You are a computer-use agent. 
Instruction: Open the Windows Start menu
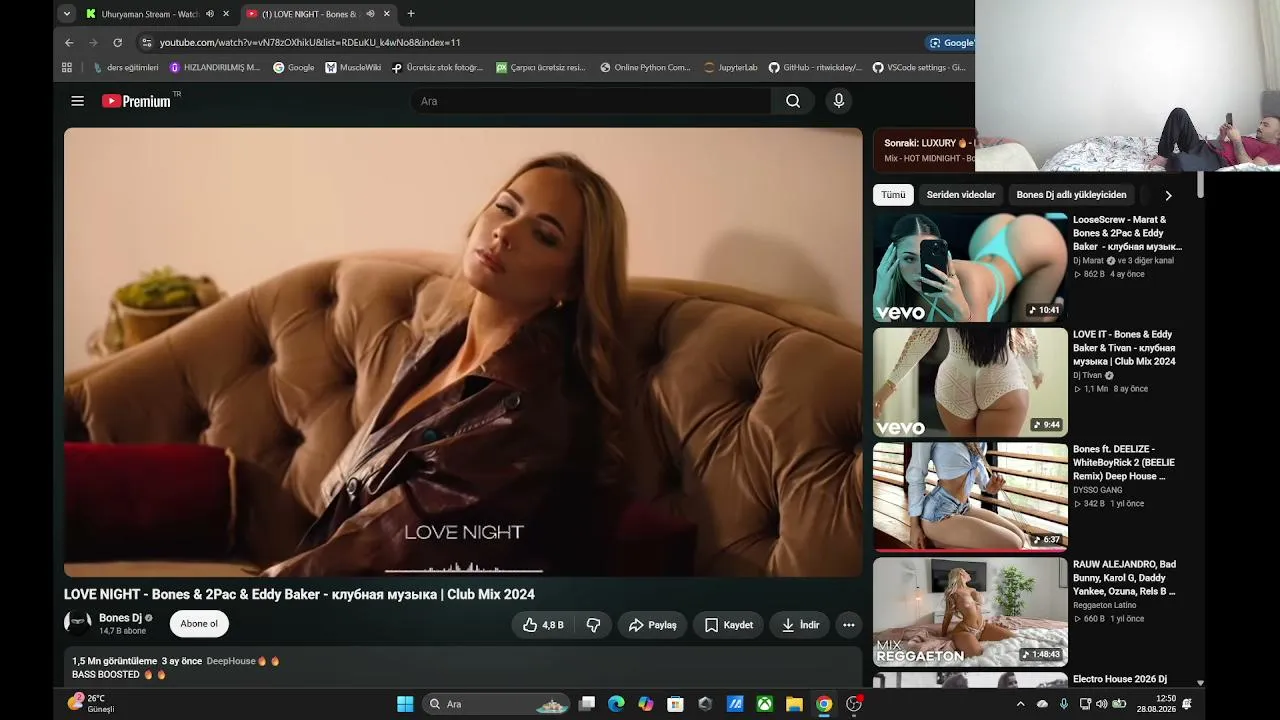pyautogui.click(x=405, y=704)
